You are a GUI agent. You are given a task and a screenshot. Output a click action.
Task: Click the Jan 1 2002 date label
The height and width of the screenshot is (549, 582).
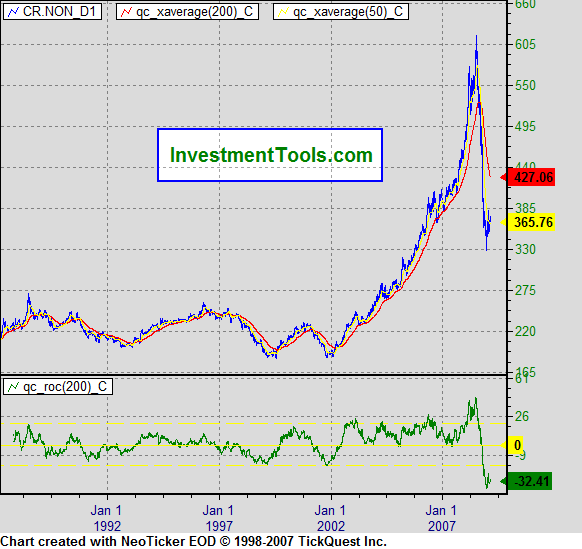click(x=331, y=518)
